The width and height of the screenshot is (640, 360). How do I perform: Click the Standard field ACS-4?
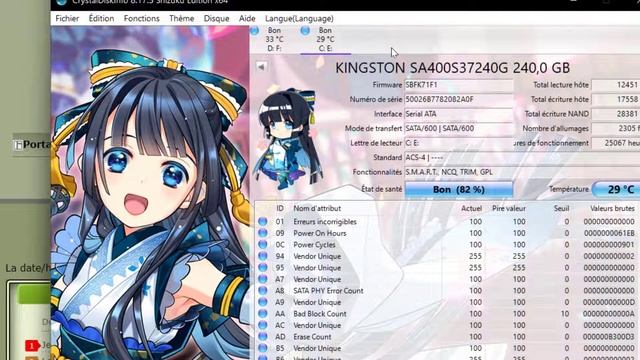(522, 158)
